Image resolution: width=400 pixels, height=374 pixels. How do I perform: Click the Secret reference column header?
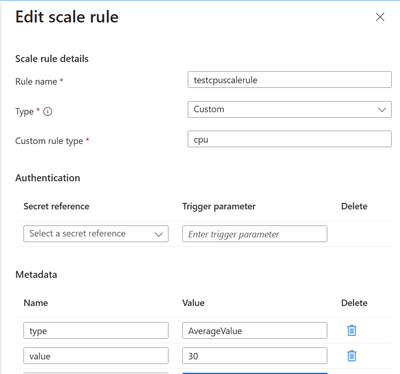pyautogui.click(x=56, y=206)
